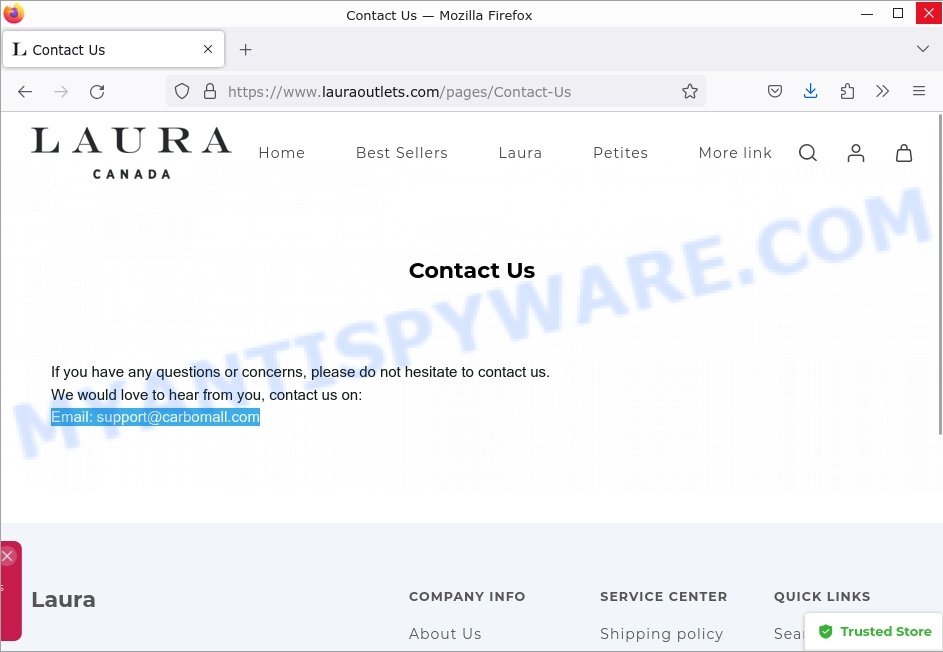Click the URL address bar field
The image size is (943, 652).
tap(435, 91)
